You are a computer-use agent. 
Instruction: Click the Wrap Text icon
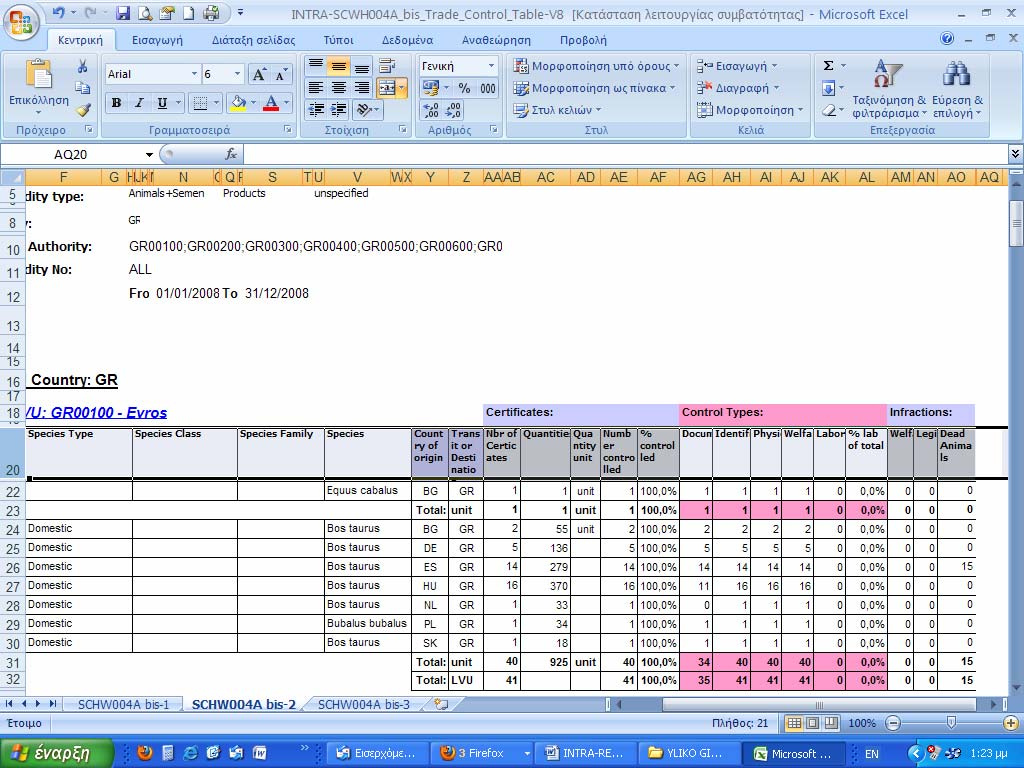[x=387, y=66]
